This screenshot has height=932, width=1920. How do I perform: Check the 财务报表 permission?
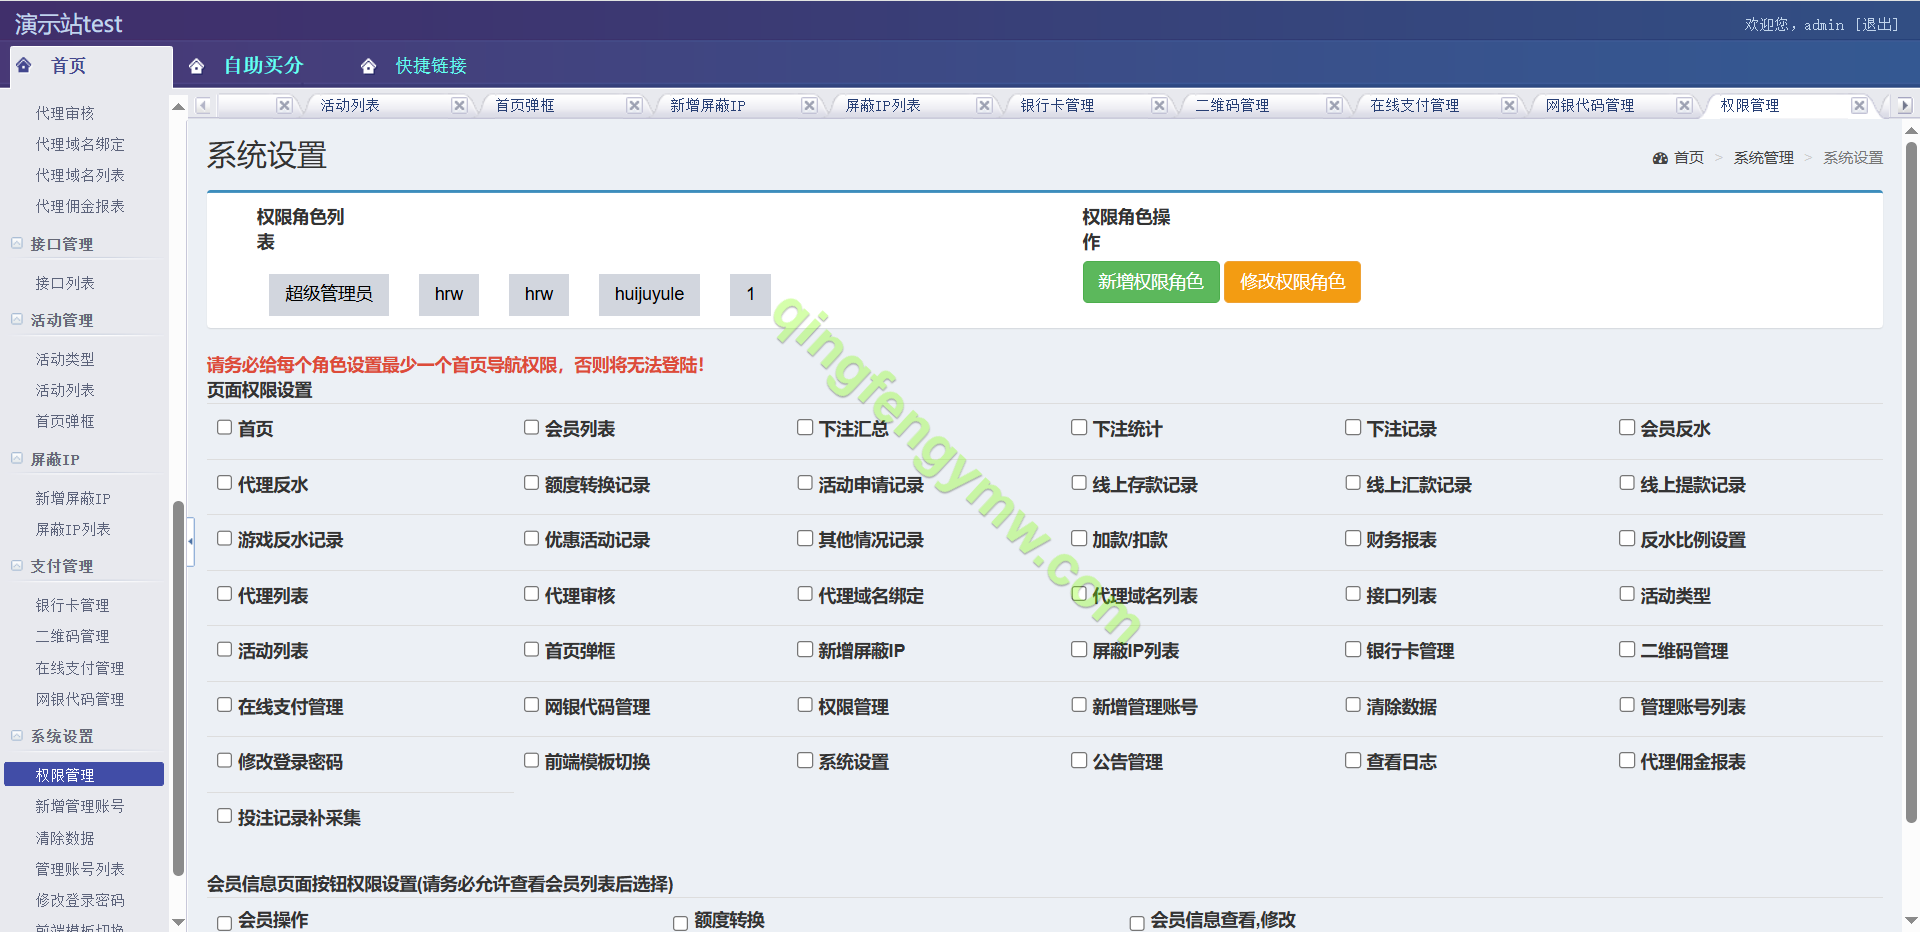pyautogui.click(x=1353, y=539)
